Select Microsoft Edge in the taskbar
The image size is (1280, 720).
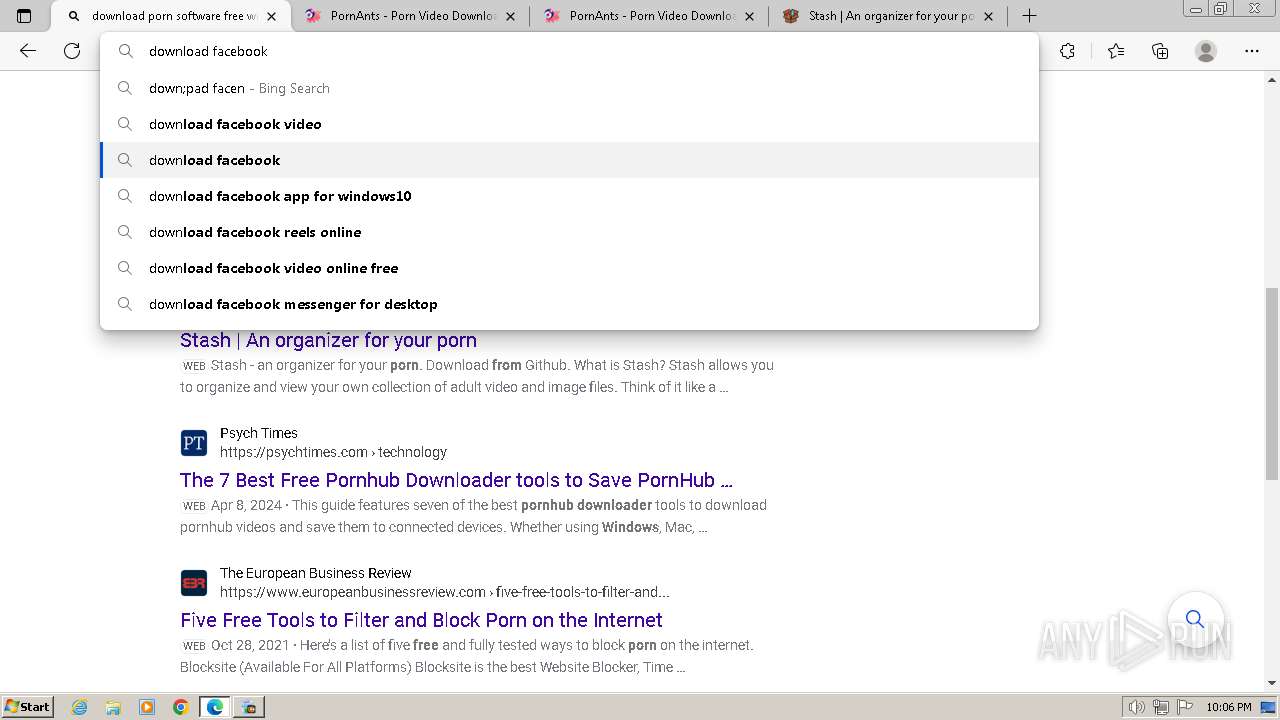pyautogui.click(x=215, y=707)
